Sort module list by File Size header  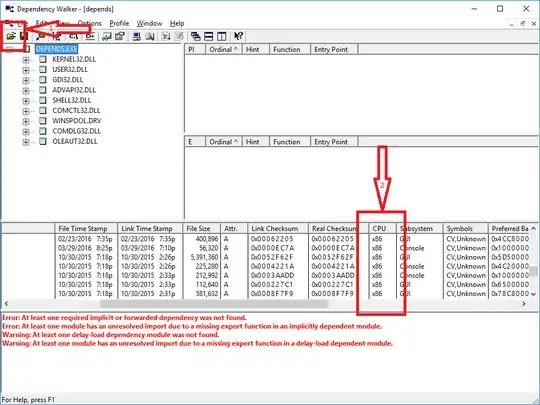tap(201, 229)
